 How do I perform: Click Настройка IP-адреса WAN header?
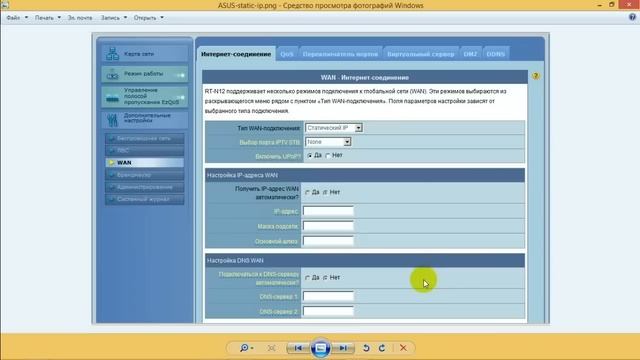pyautogui.click(x=242, y=175)
